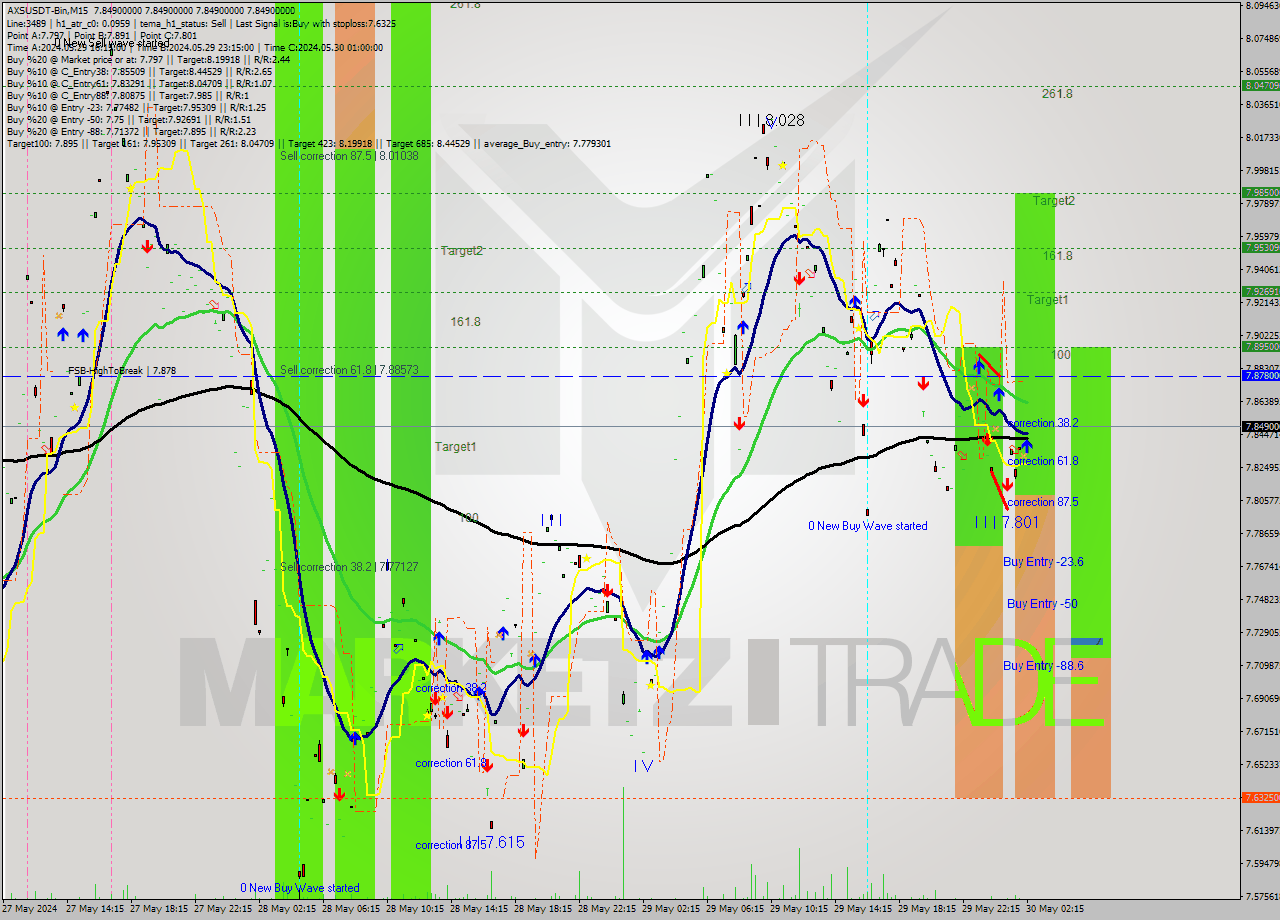Select the 'Sell correction 38.2' label
The height and width of the screenshot is (920, 1280).
[349, 567]
